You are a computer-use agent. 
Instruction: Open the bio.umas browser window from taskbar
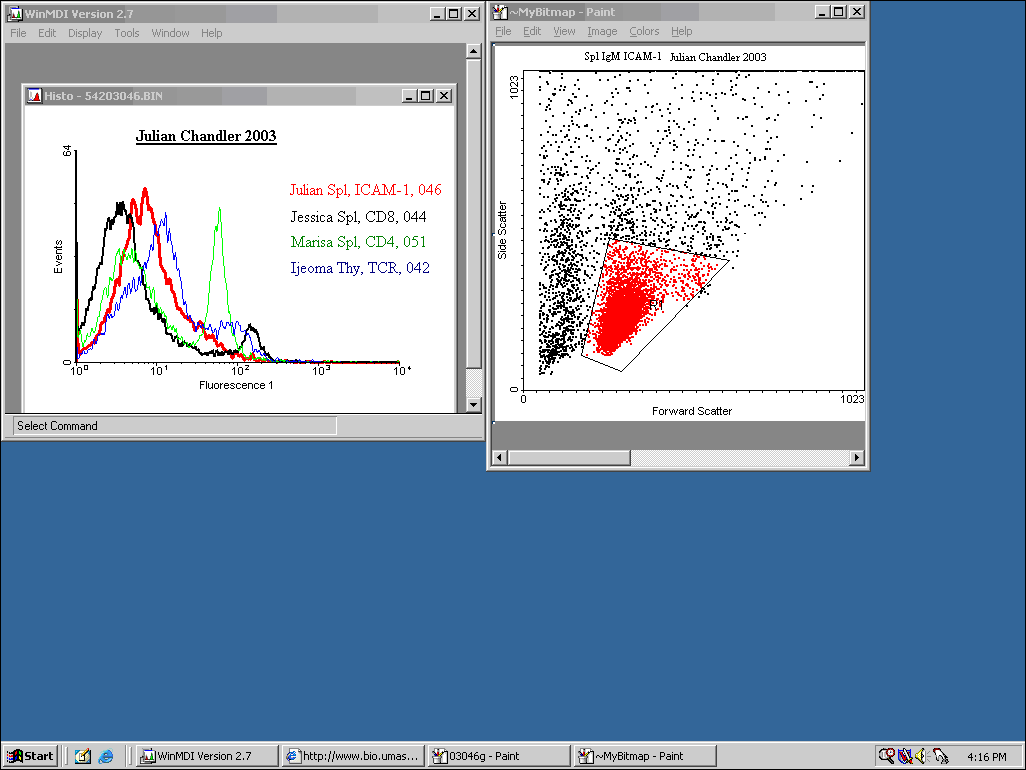[x=353, y=756]
